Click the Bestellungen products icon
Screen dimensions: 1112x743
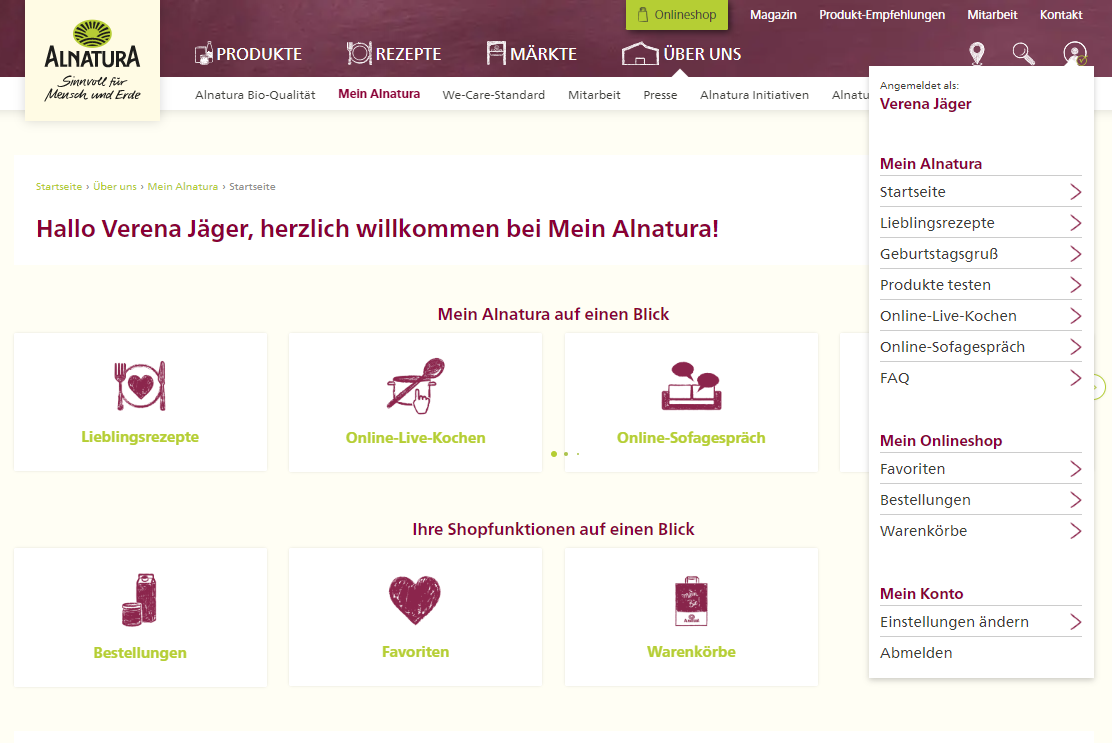(x=140, y=600)
